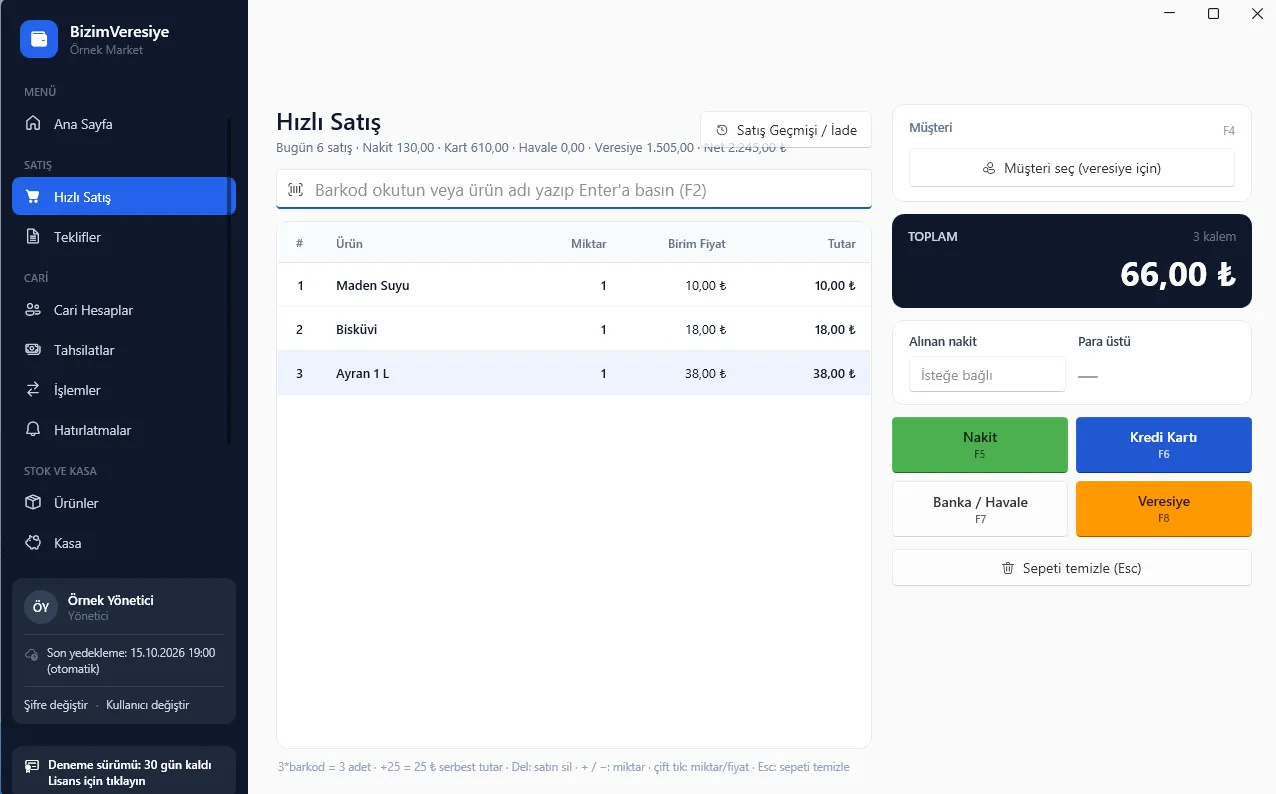Click the arrows icon beside İşlemler
The image size is (1276, 794).
click(33, 390)
